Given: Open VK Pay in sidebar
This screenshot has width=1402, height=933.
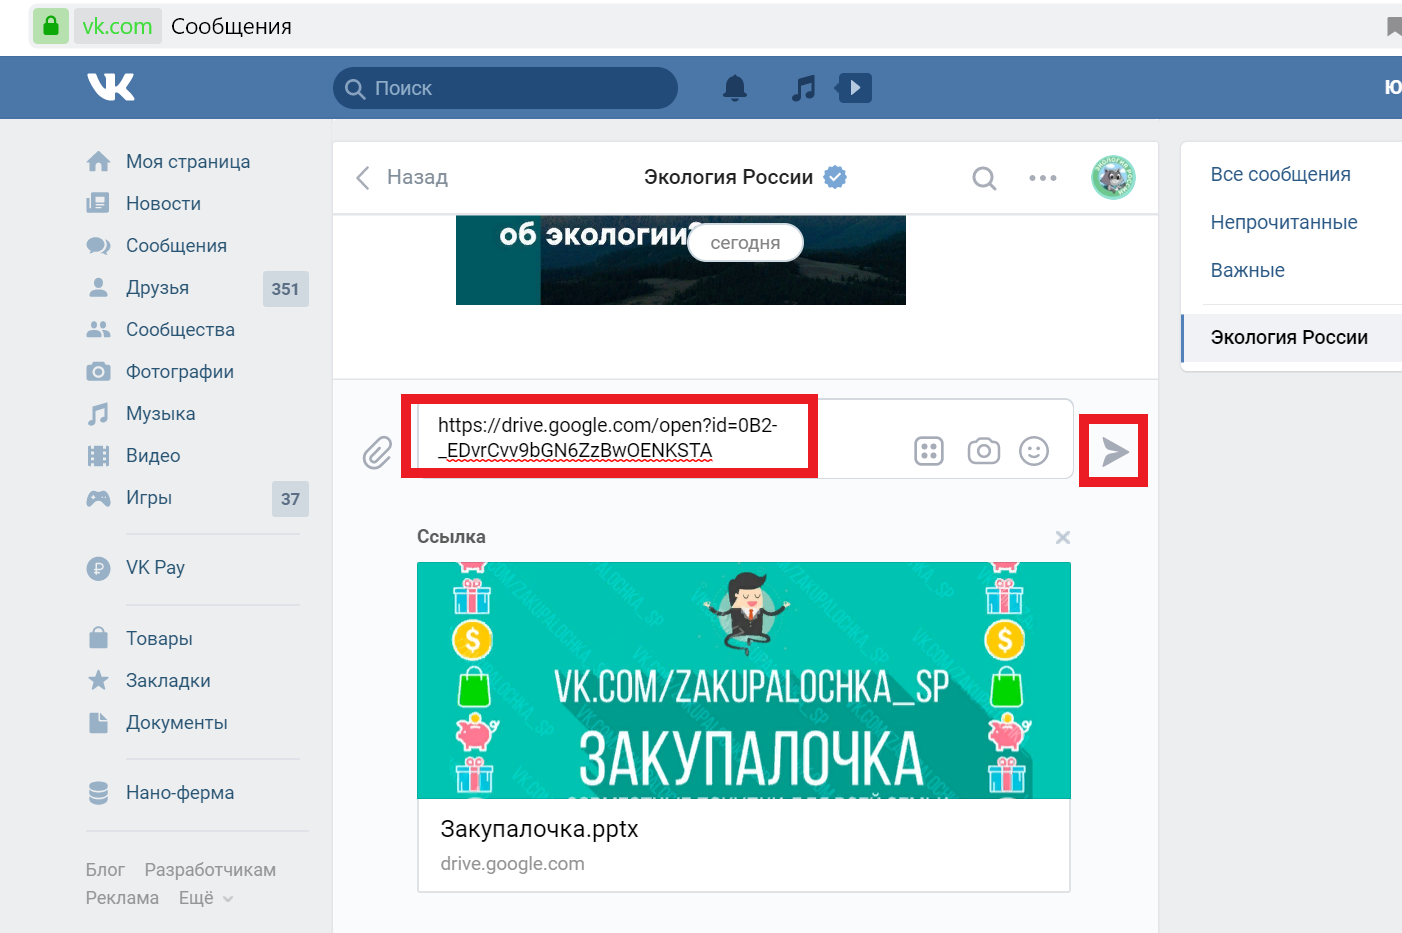Looking at the screenshot, I should point(155,568).
